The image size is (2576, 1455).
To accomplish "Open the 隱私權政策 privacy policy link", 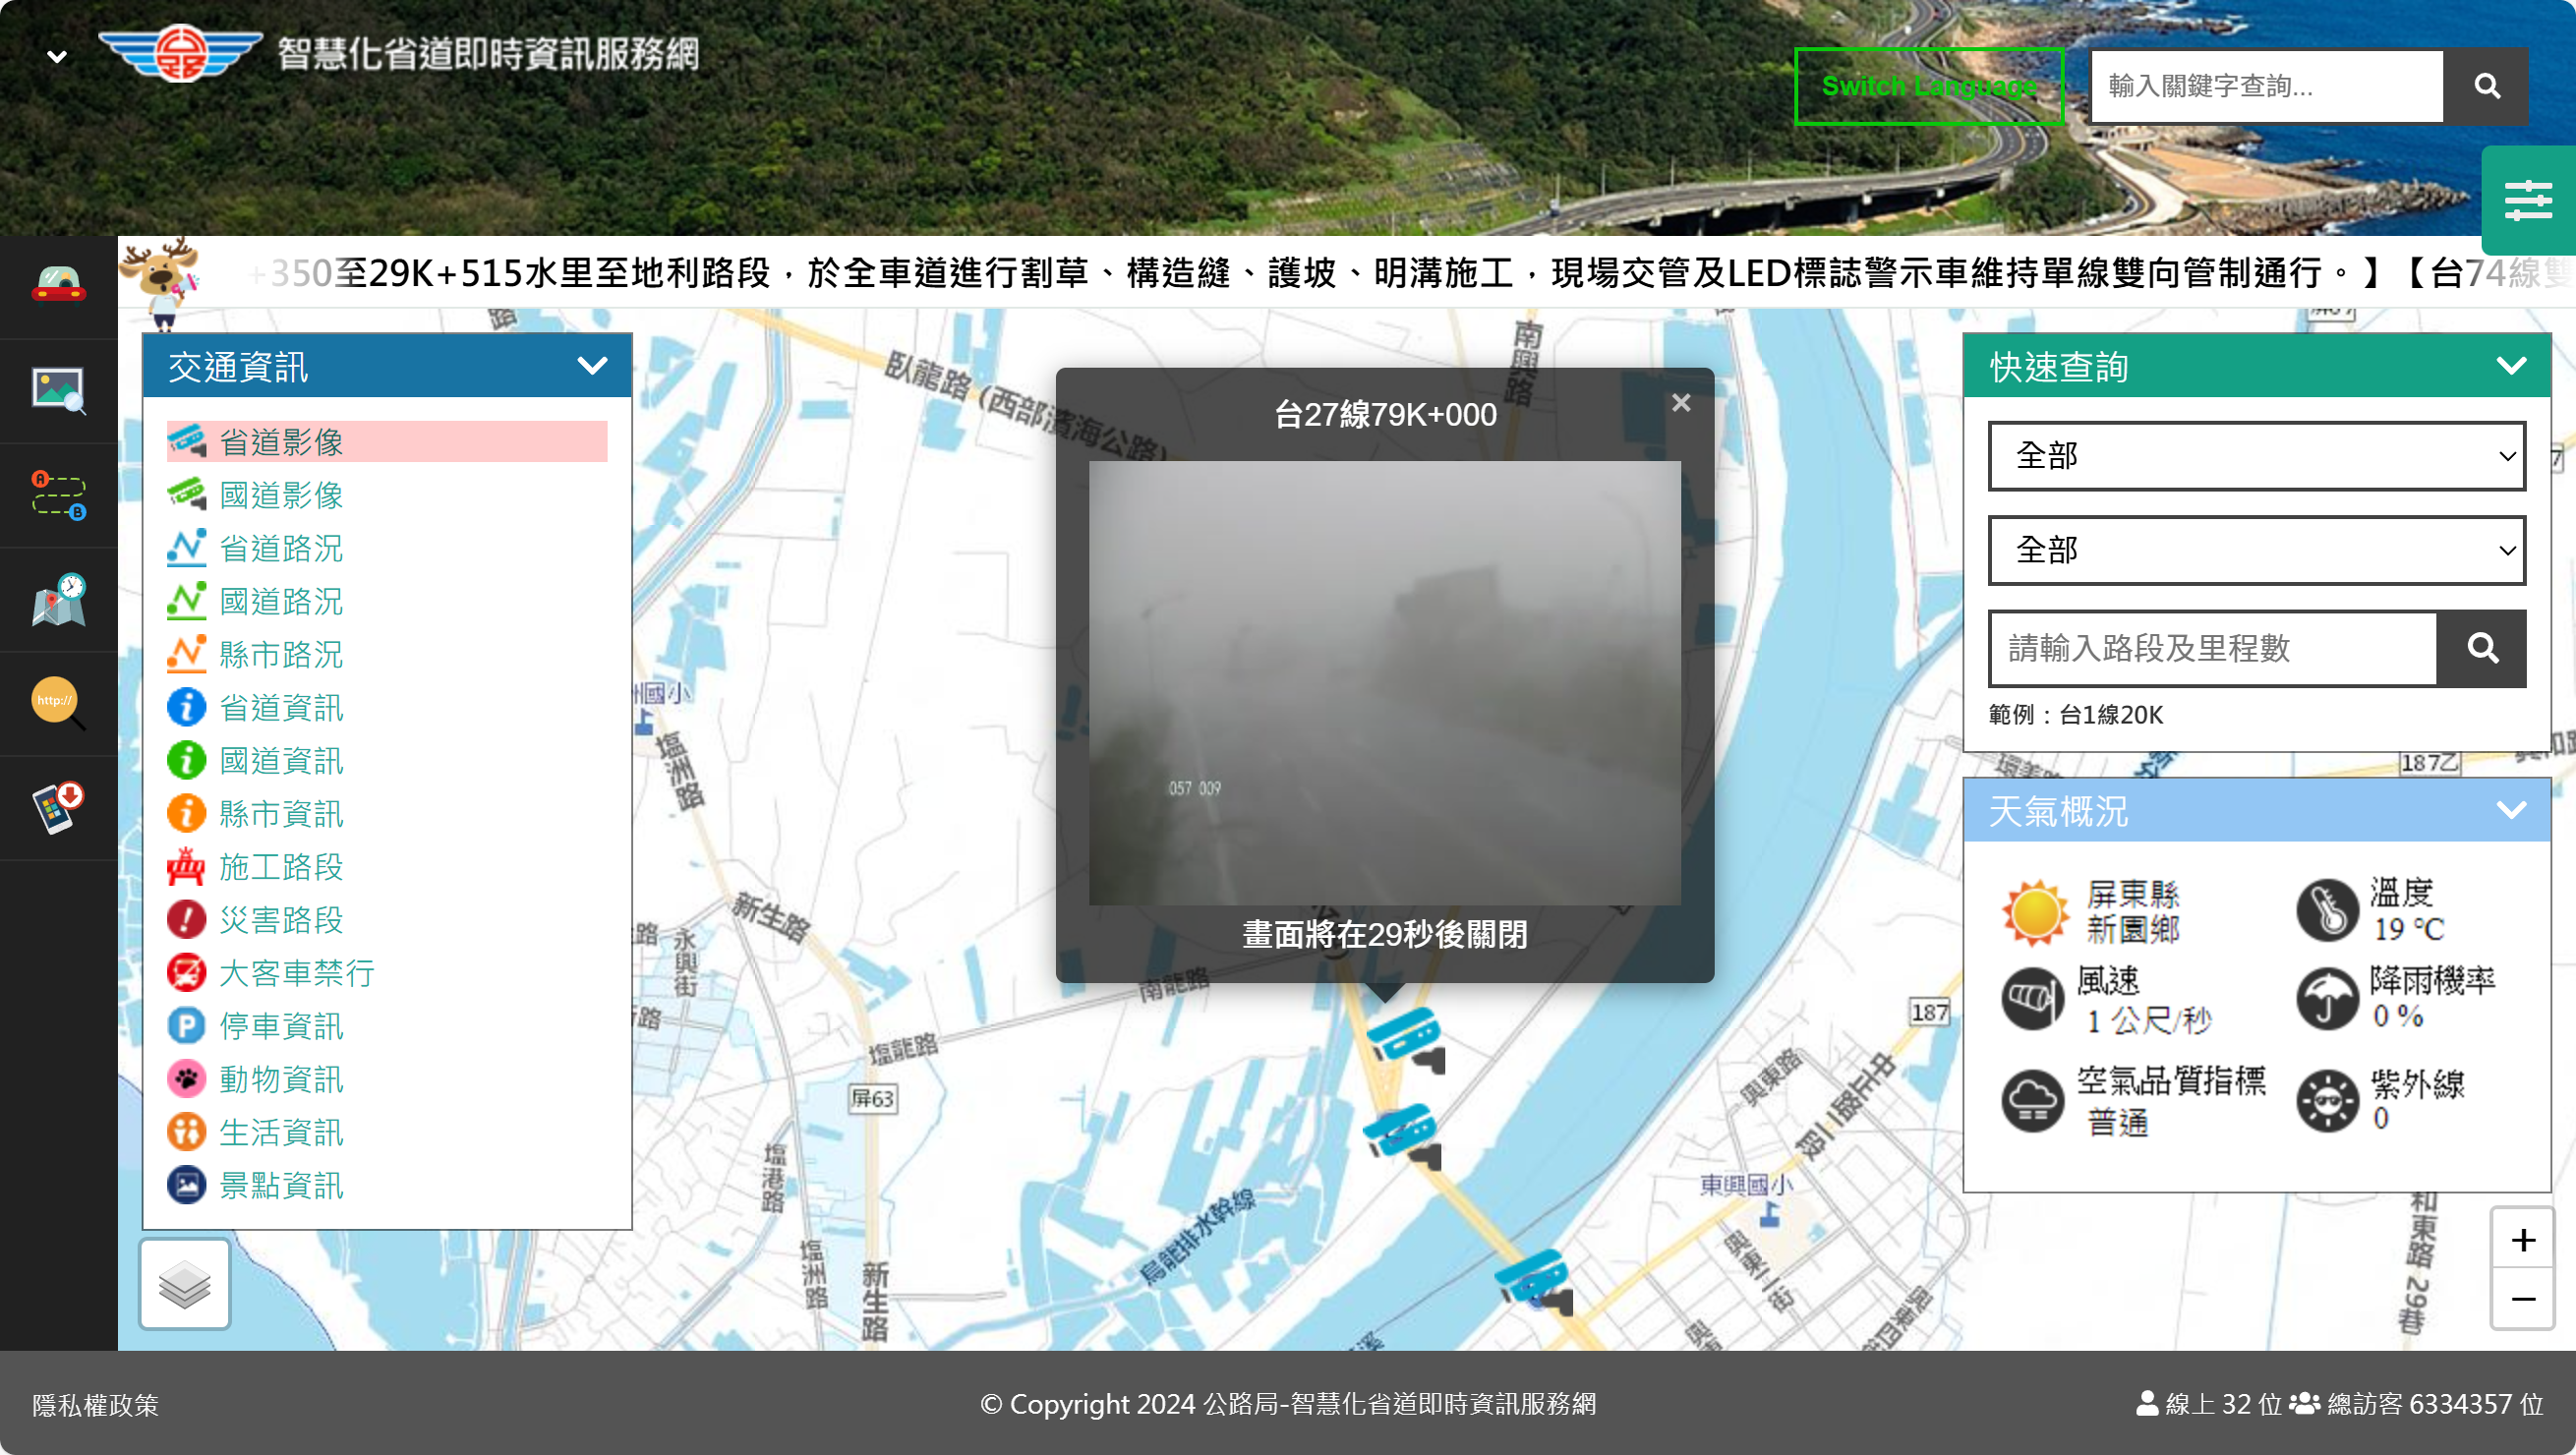I will (x=97, y=1404).
